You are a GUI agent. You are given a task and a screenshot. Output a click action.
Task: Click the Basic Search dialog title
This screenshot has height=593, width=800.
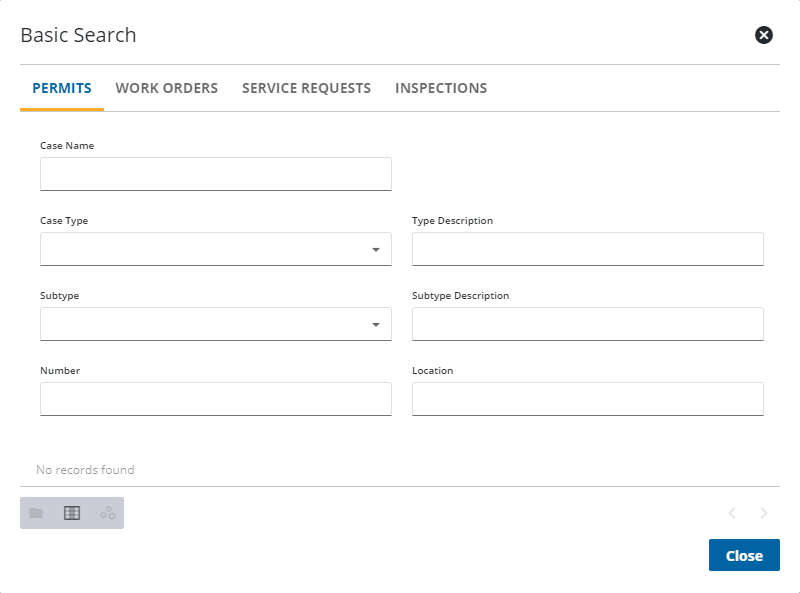(78, 36)
